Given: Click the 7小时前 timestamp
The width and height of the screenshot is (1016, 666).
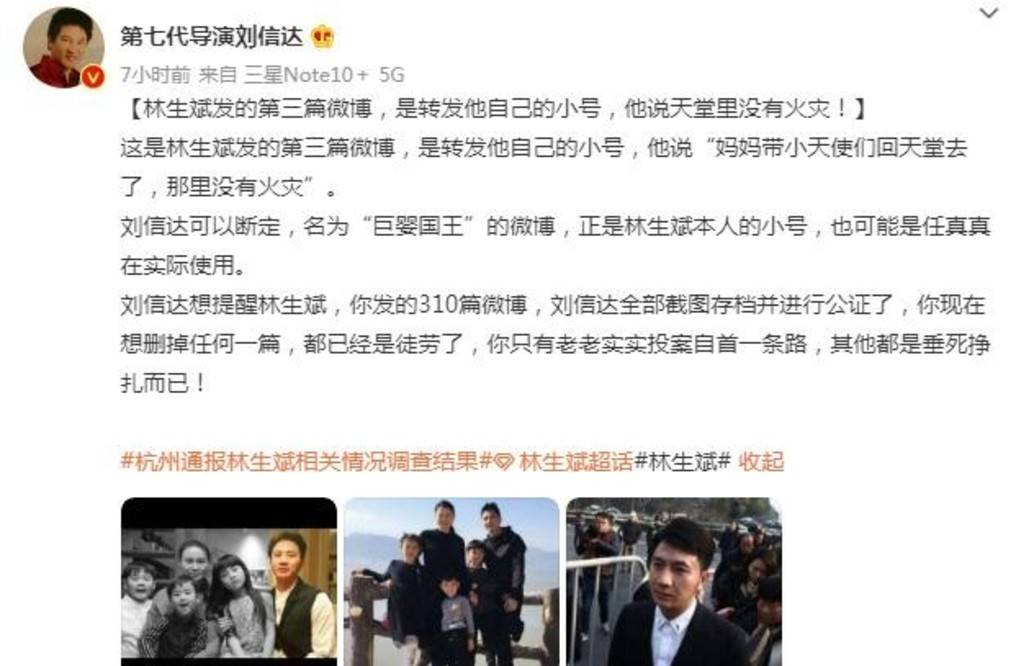Looking at the screenshot, I should click(x=156, y=75).
